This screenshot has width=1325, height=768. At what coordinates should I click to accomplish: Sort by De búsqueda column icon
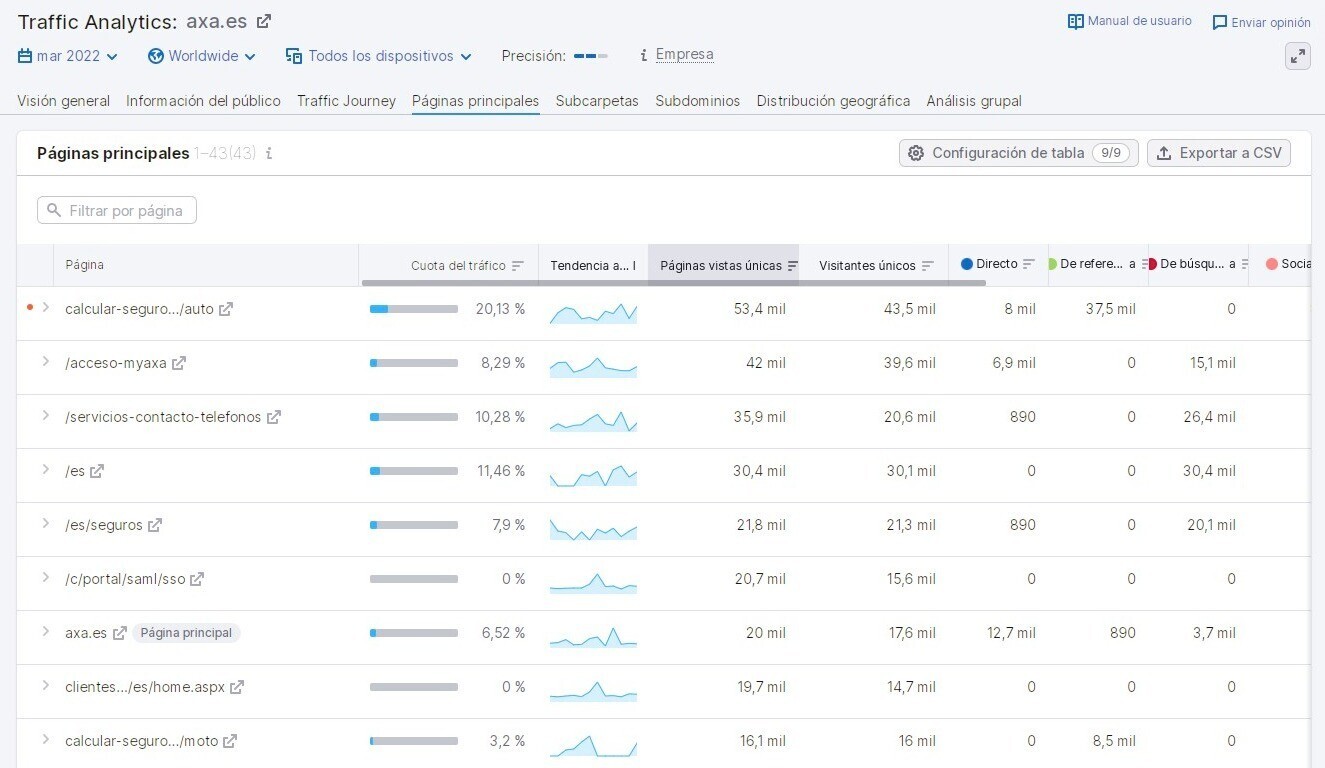(x=1244, y=264)
